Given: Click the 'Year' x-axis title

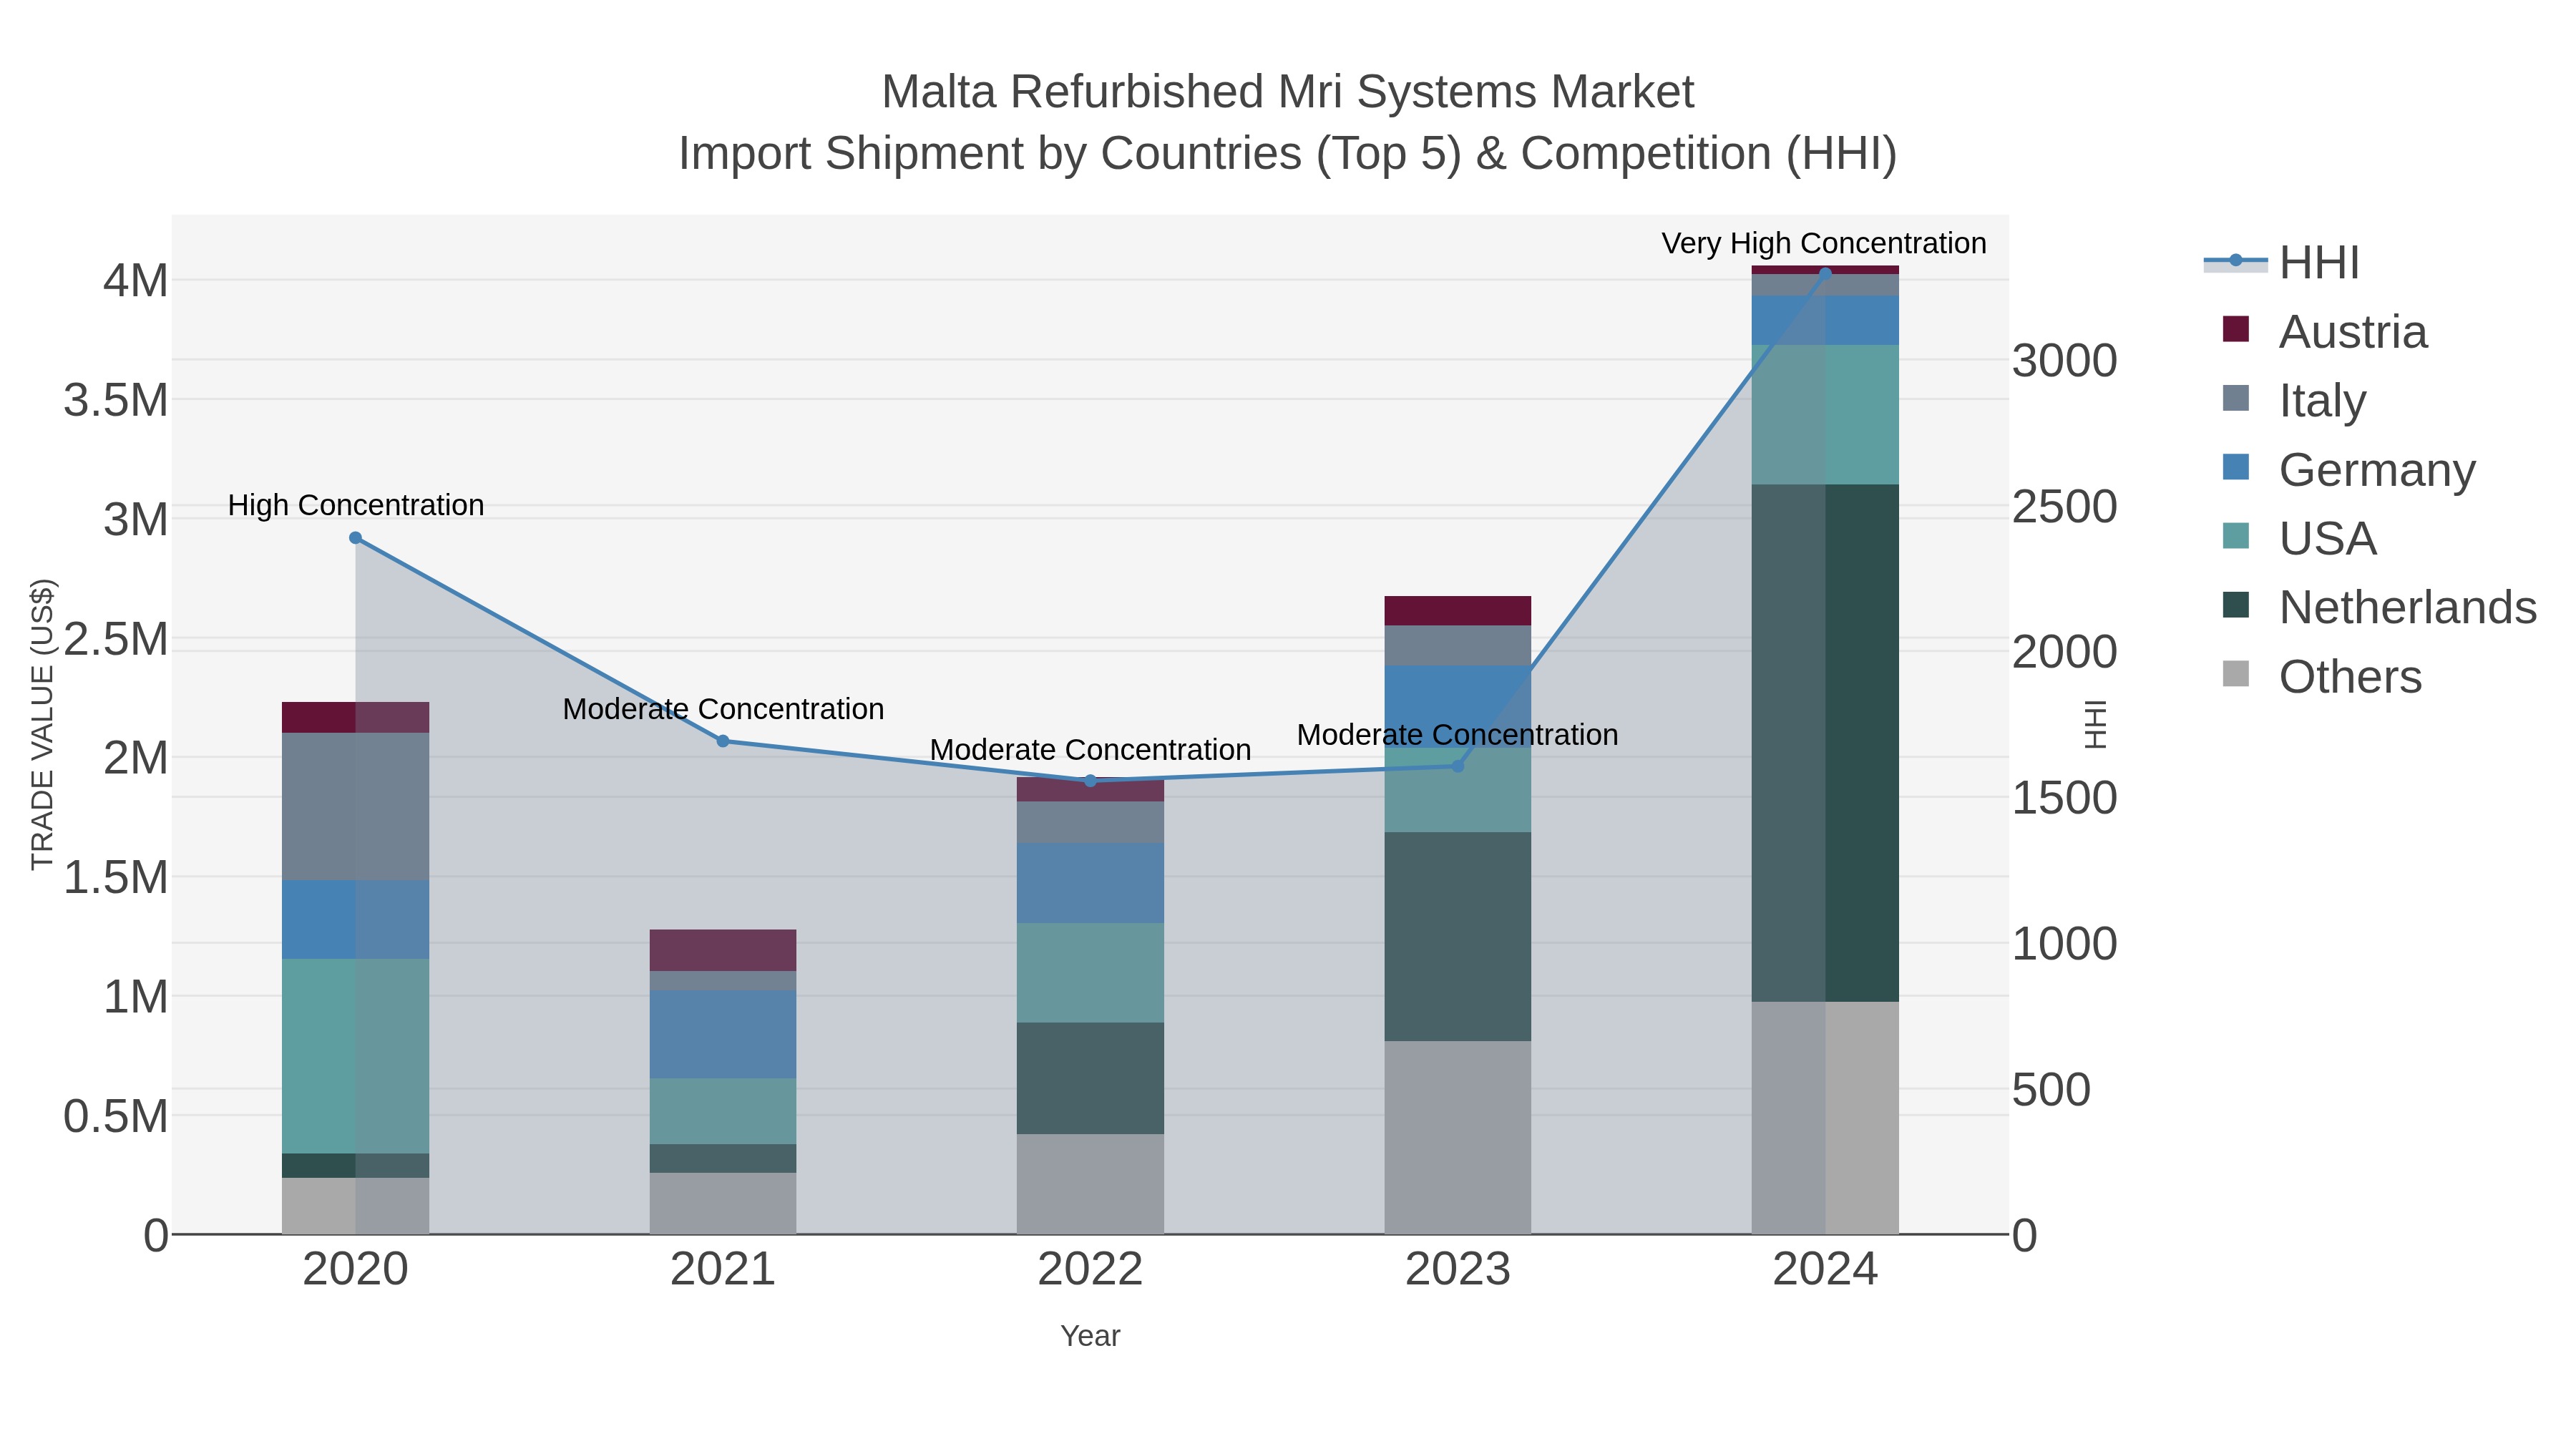Looking at the screenshot, I should pyautogui.click(x=1090, y=1336).
